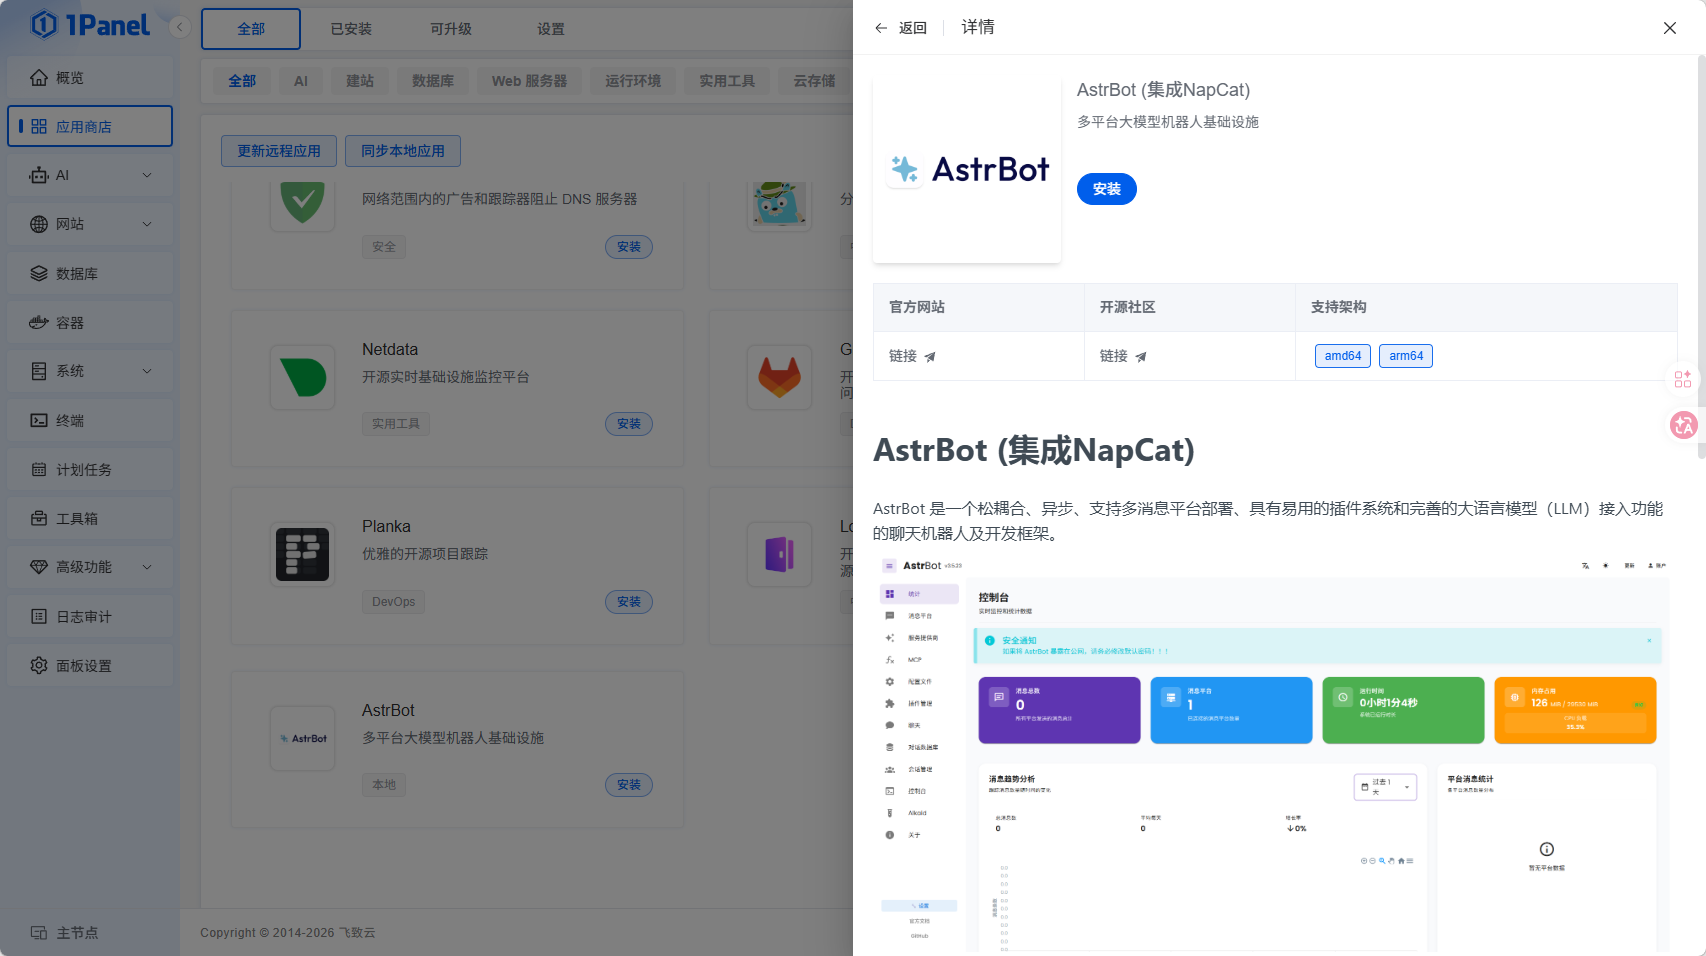Click the 1Panel logo

(x=90, y=25)
